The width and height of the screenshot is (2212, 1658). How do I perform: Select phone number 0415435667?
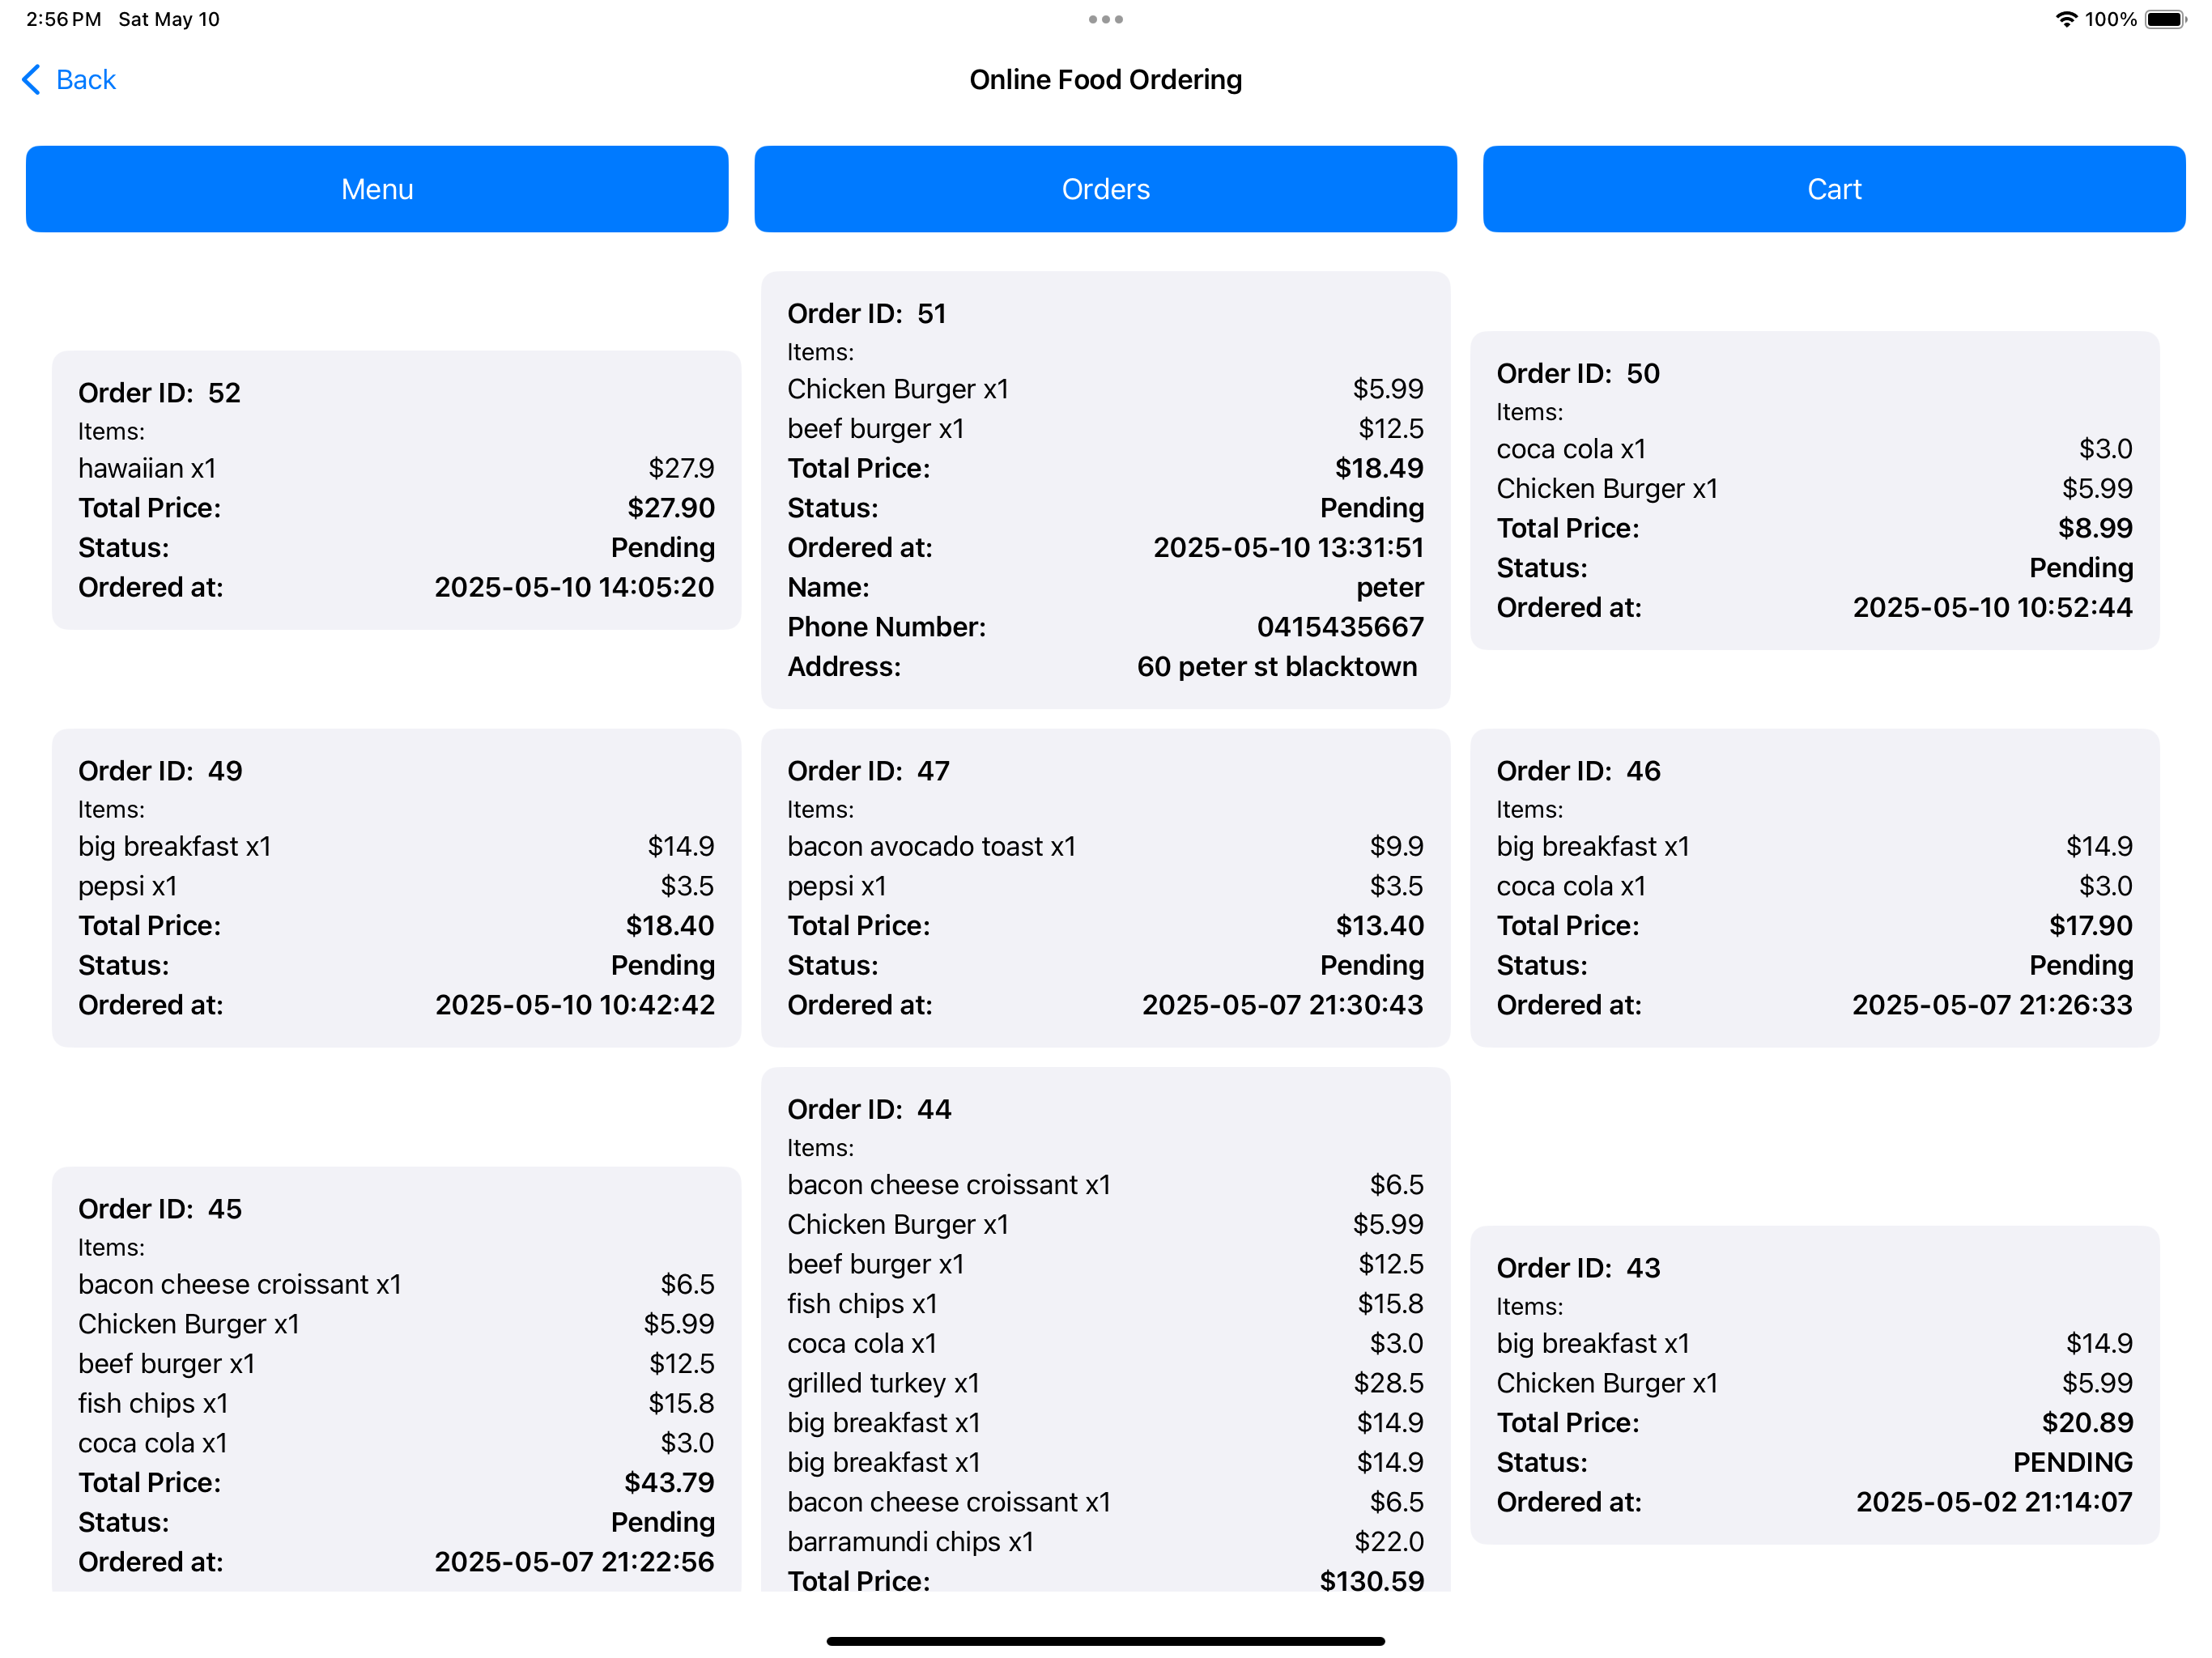(x=1341, y=627)
